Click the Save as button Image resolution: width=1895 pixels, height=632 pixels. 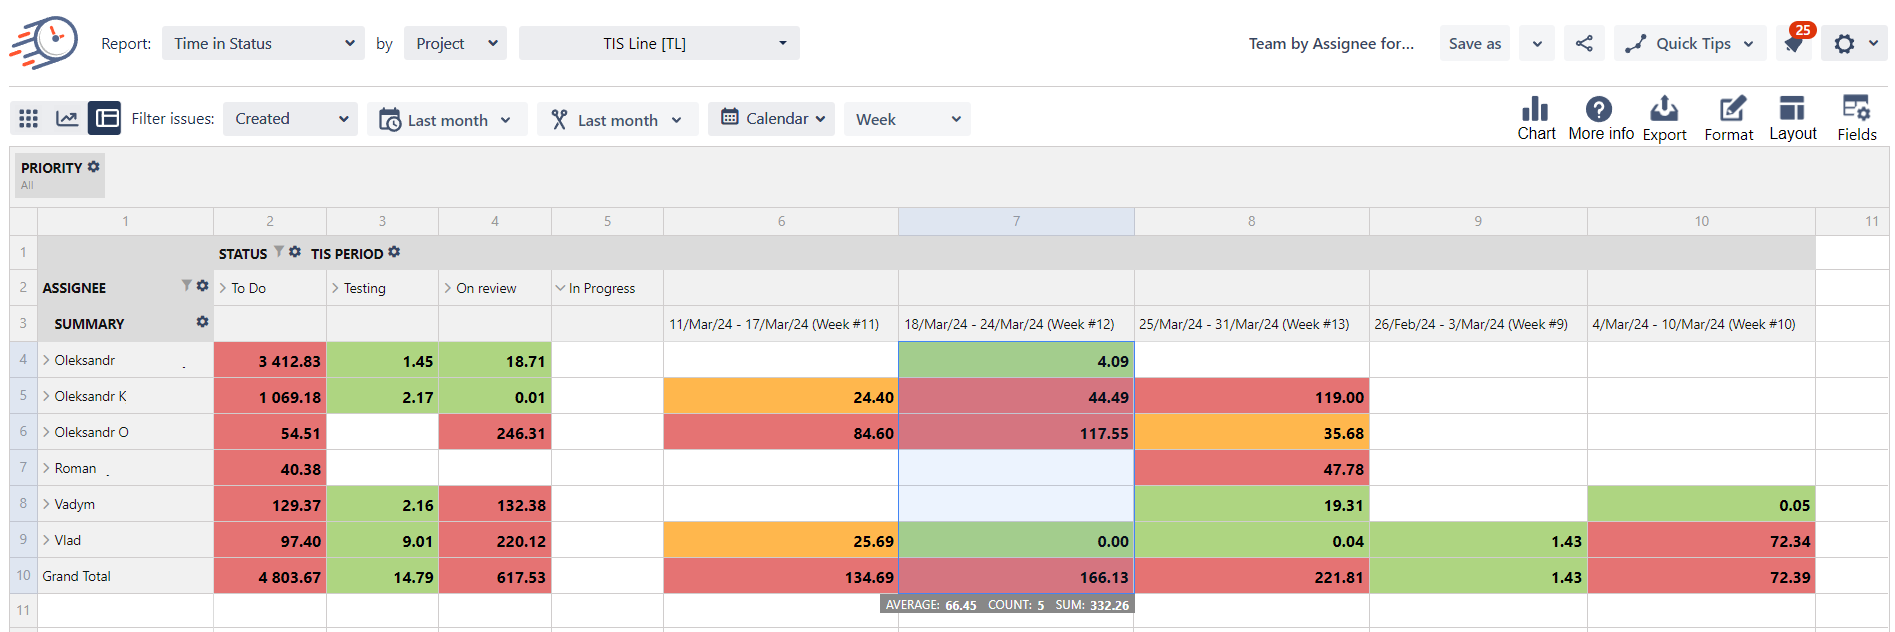pos(1474,43)
